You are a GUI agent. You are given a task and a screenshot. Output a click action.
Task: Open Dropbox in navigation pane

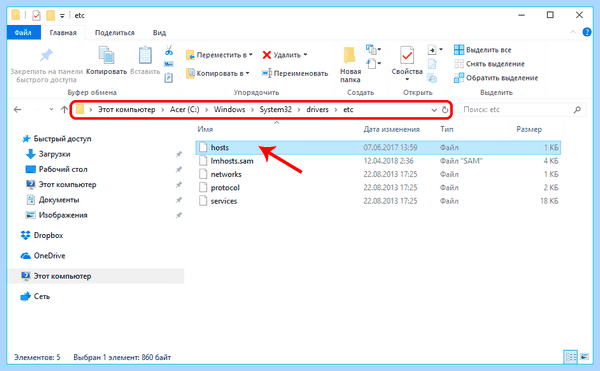[x=42, y=236]
